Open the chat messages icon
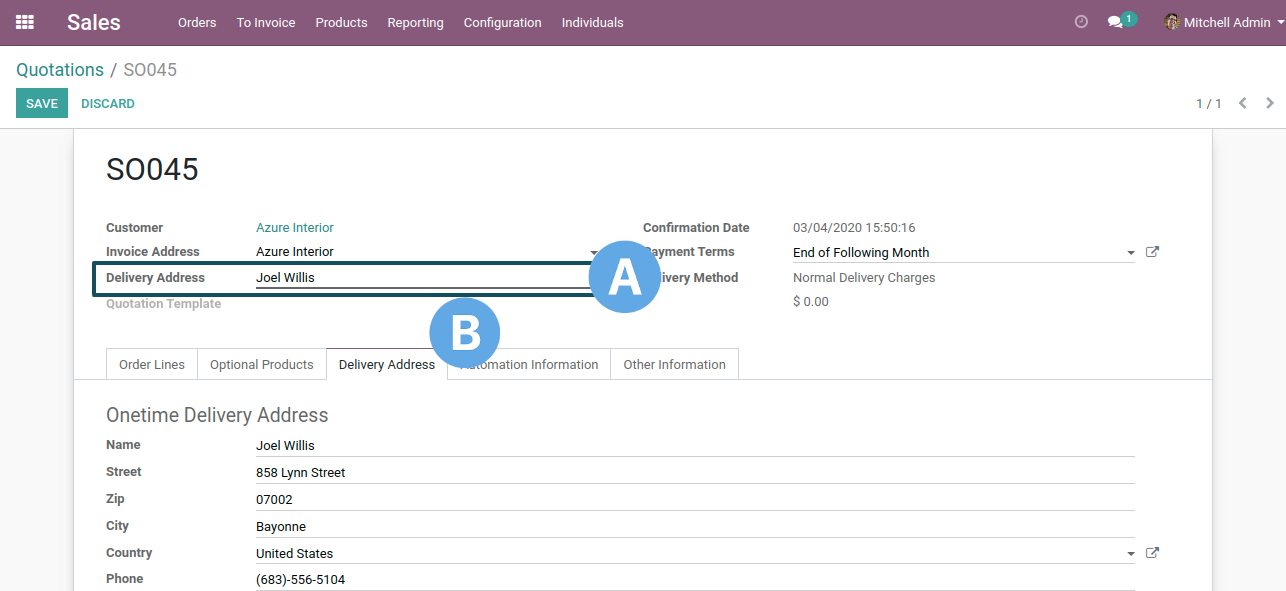The image size is (1286, 591). pyautogui.click(x=1115, y=22)
